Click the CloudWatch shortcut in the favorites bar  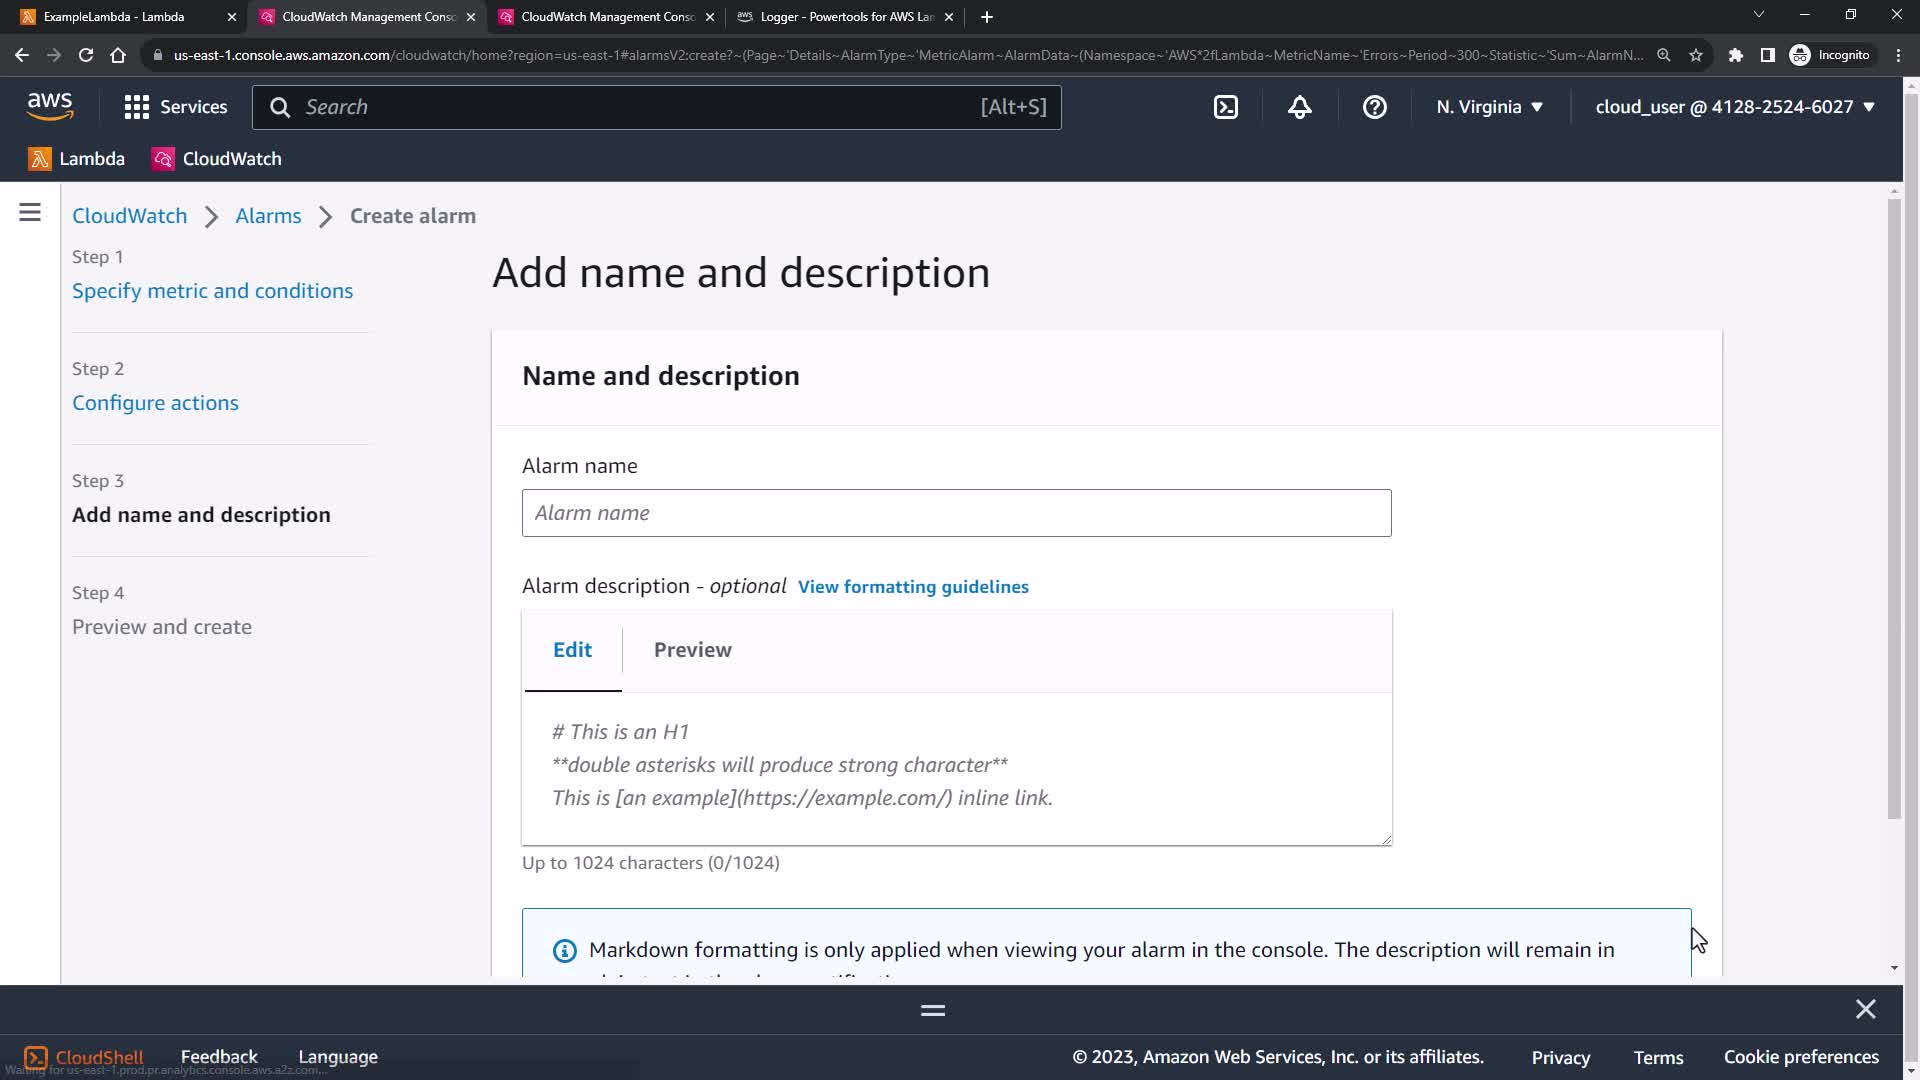pyautogui.click(x=217, y=159)
